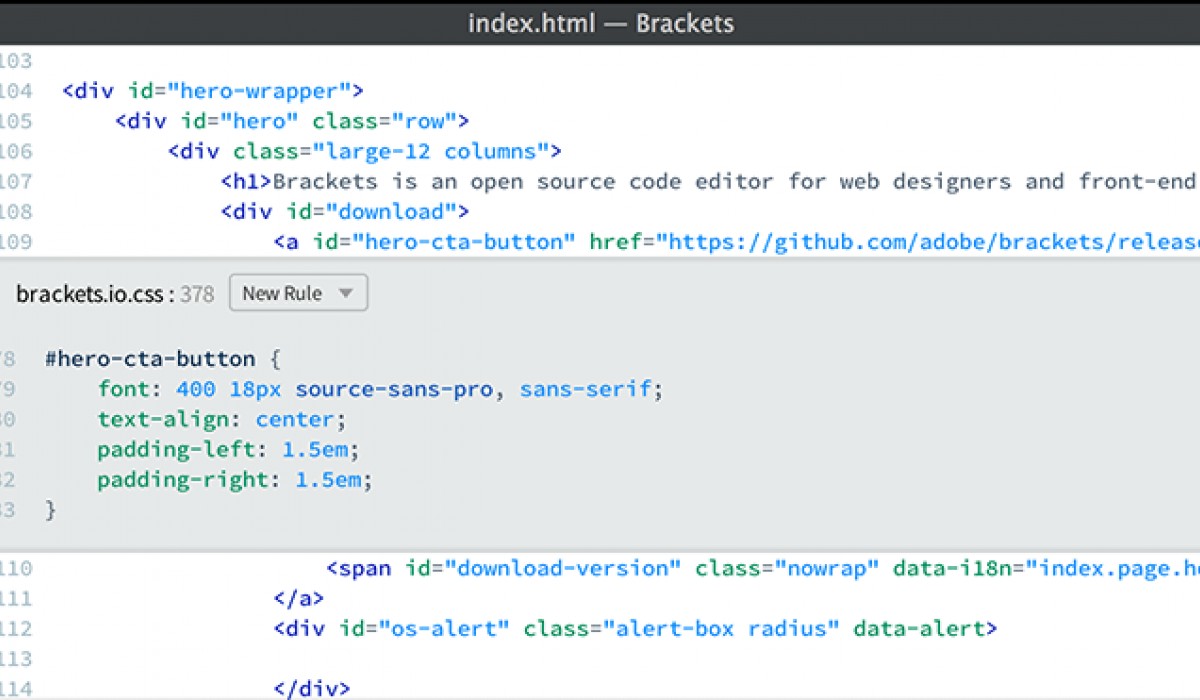Click the h1 tag on line 107

point(246,181)
